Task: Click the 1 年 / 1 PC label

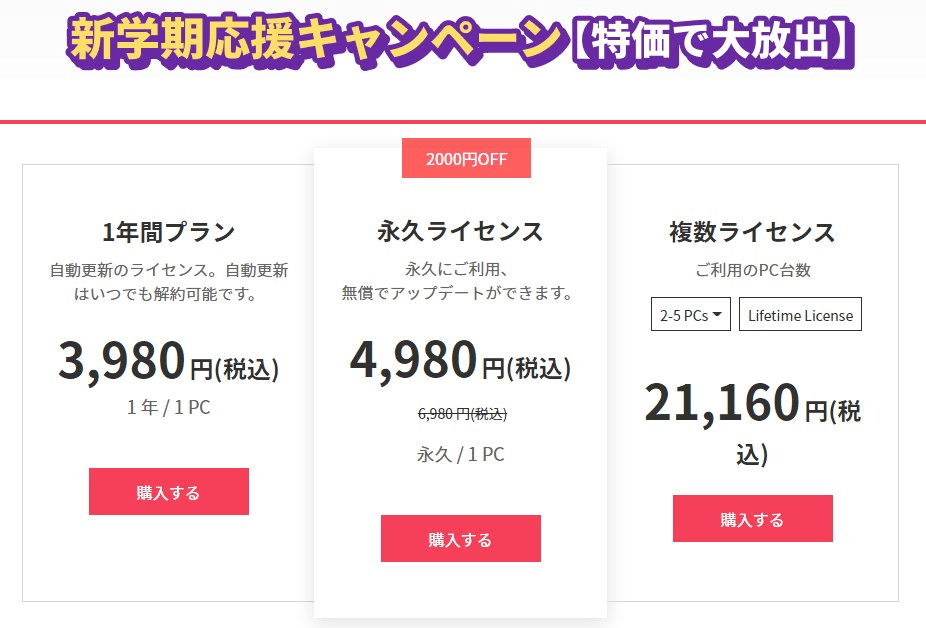Action: (169, 407)
